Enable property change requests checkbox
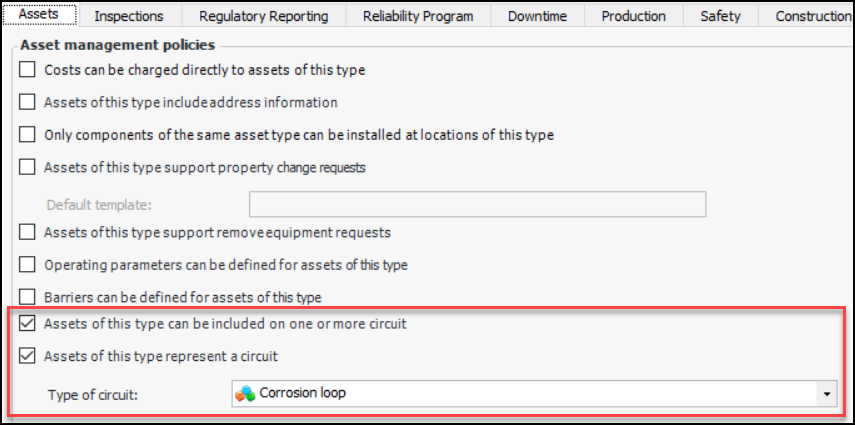 coord(27,167)
